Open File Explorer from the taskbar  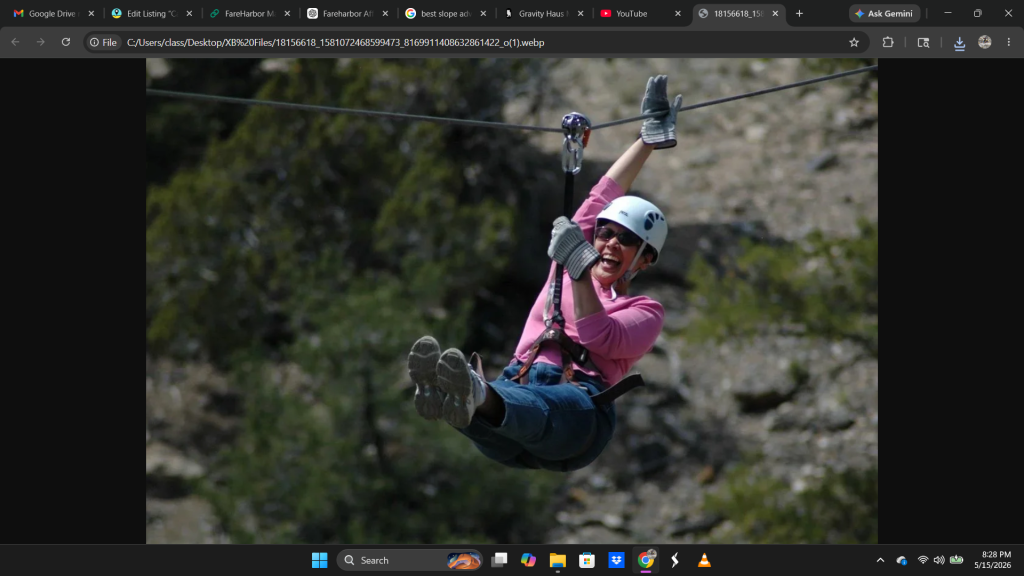point(558,560)
